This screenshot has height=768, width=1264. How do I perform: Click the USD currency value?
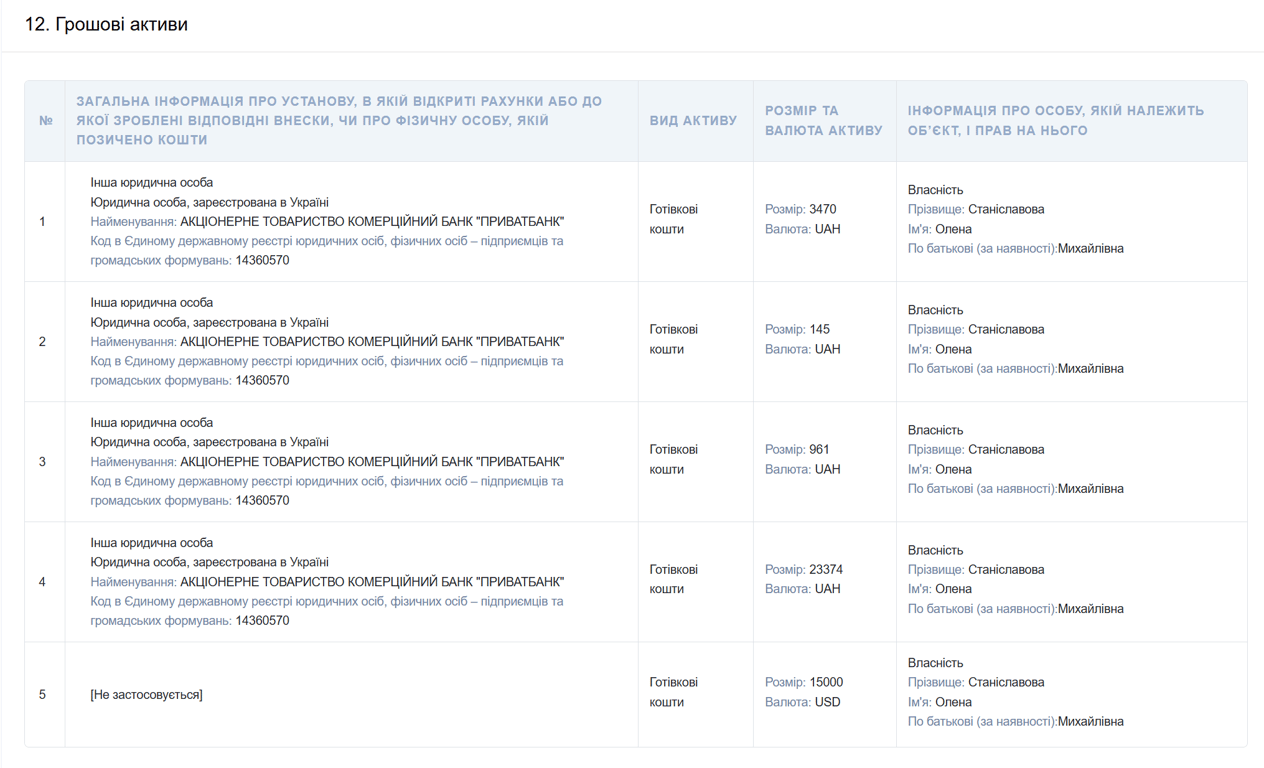tap(827, 702)
